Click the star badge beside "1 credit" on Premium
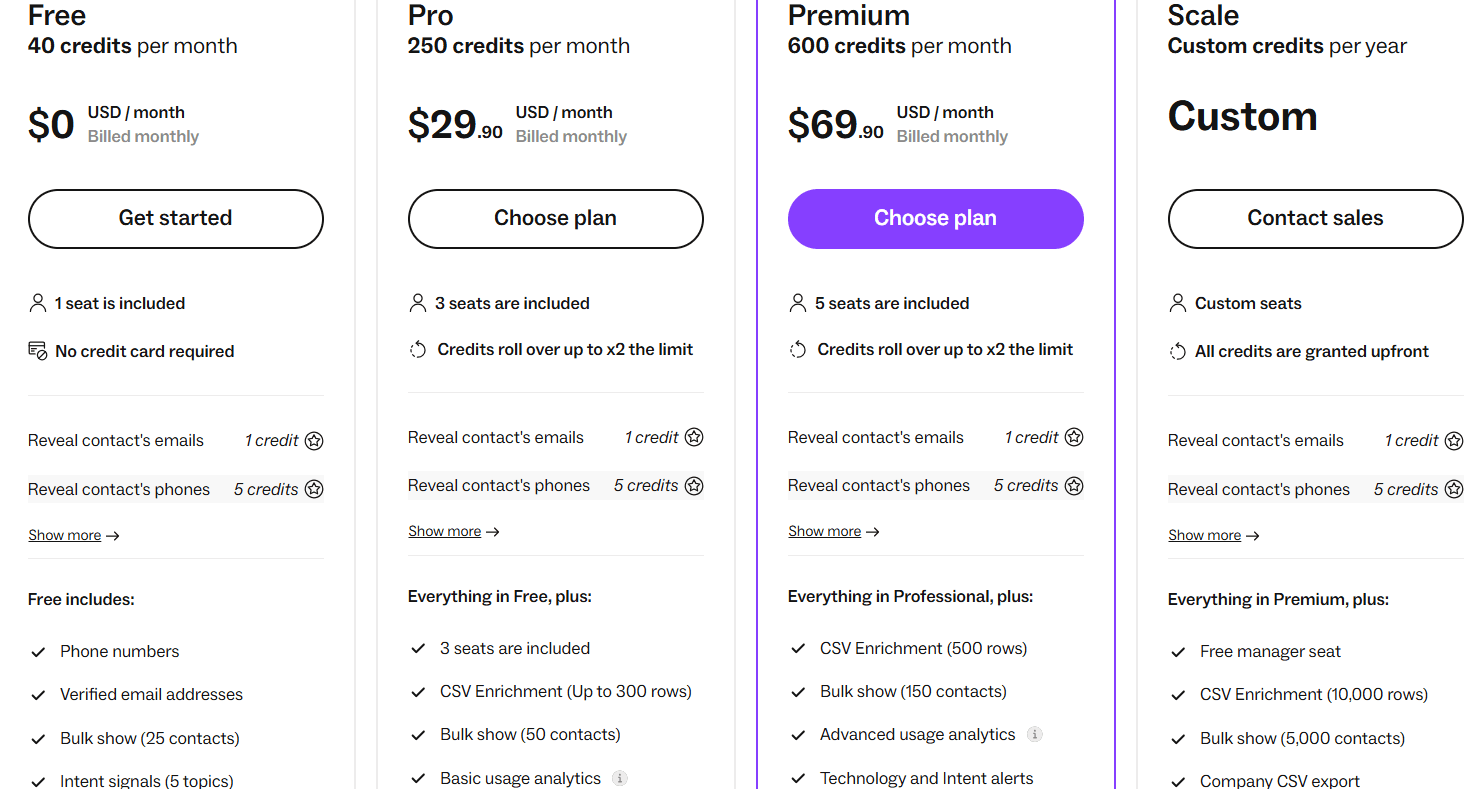 (1074, 437)
